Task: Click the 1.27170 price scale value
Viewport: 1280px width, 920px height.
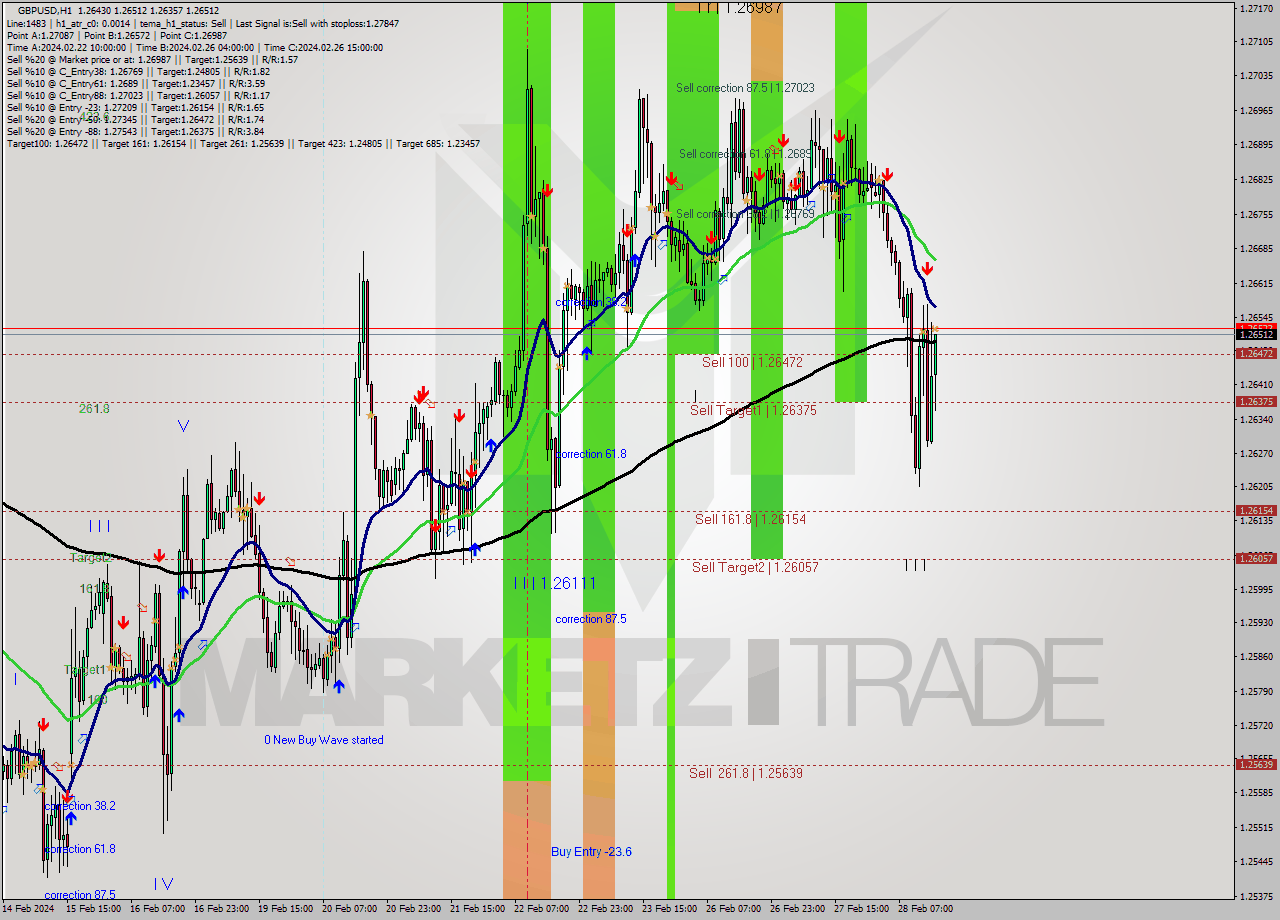Action: pyautogui.click(x=1256, y=8)
